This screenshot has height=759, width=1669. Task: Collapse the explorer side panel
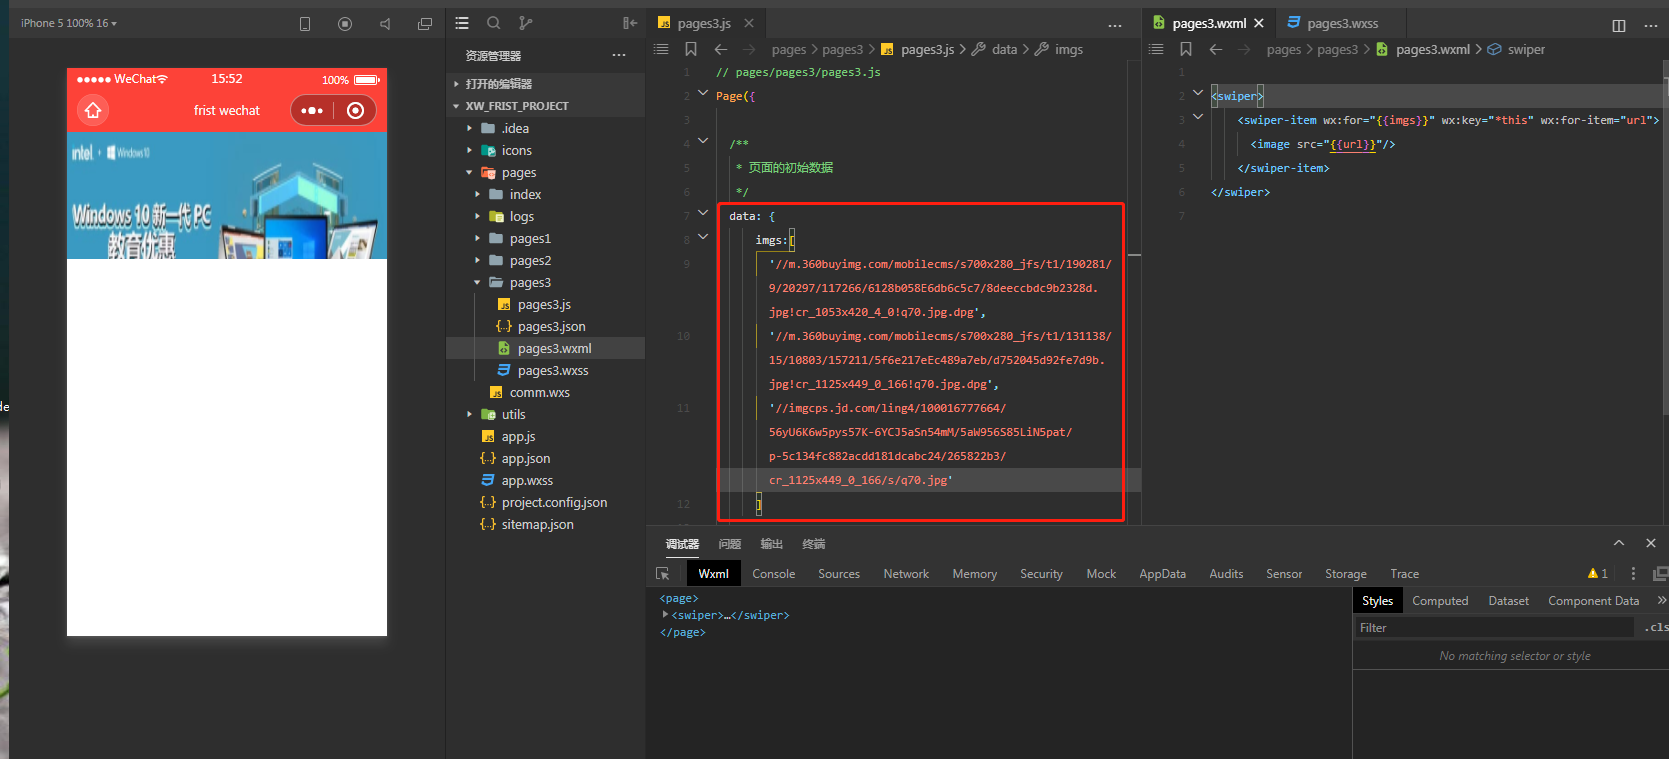click(629, 23)
